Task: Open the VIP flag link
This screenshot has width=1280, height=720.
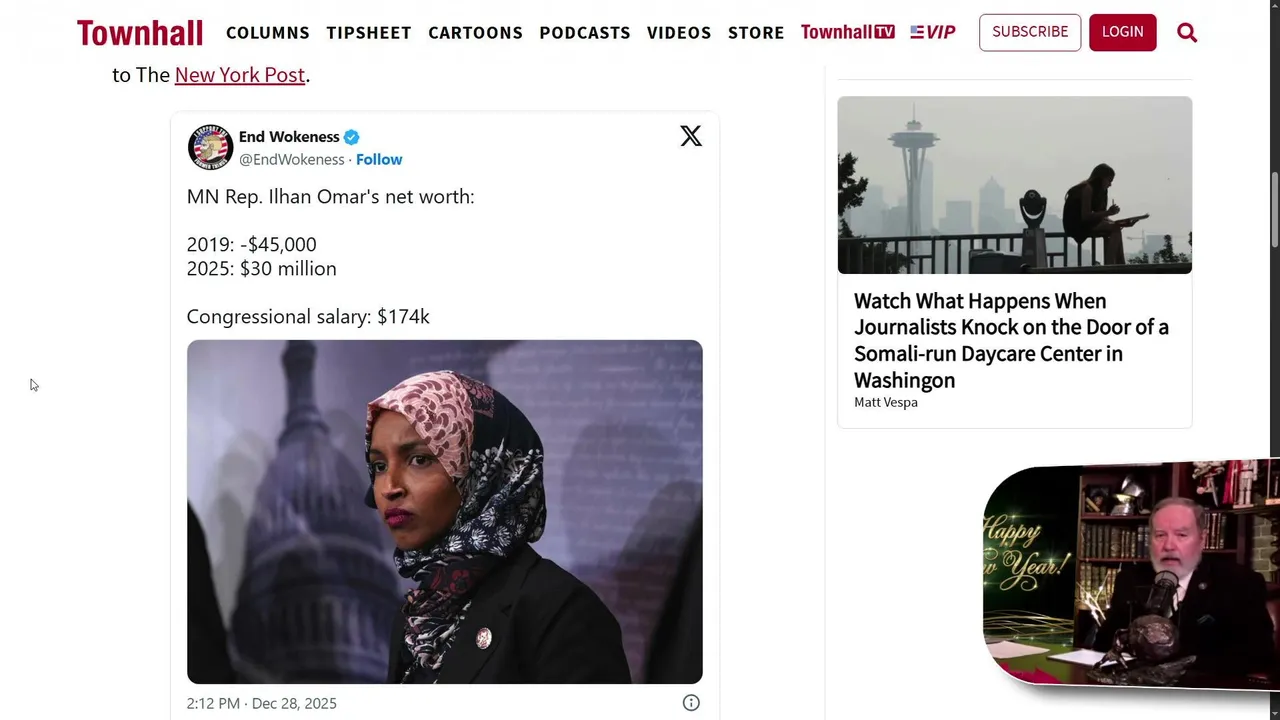Action: click(933, 32)
